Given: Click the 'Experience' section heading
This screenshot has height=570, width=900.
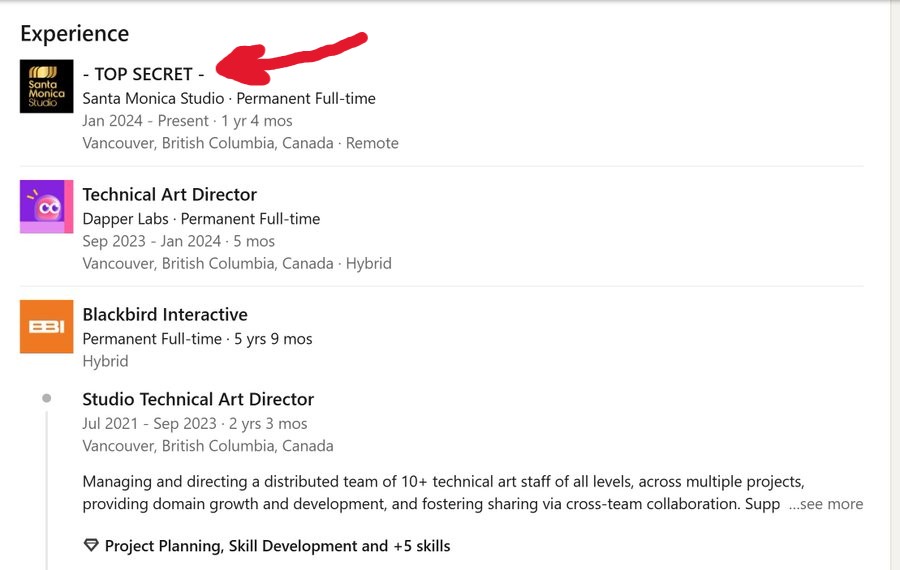Looking at the screenshot, I should [x=74, y=33].
